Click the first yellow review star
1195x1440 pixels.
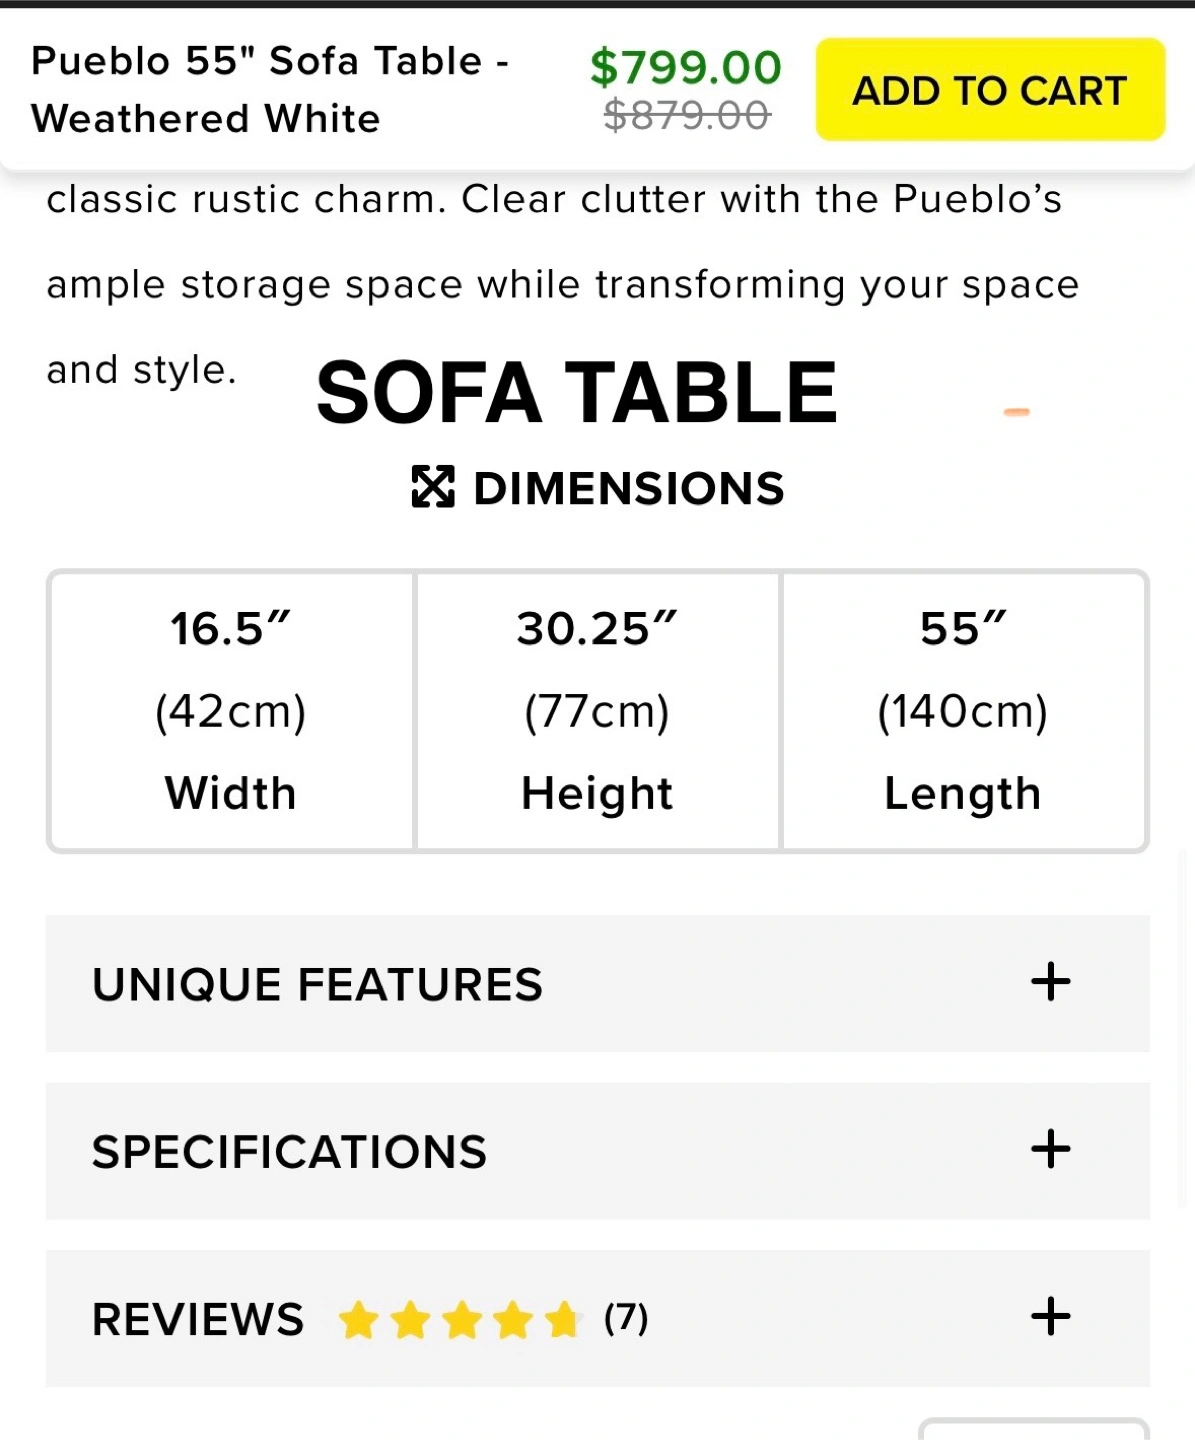[x=358, y=1320]
